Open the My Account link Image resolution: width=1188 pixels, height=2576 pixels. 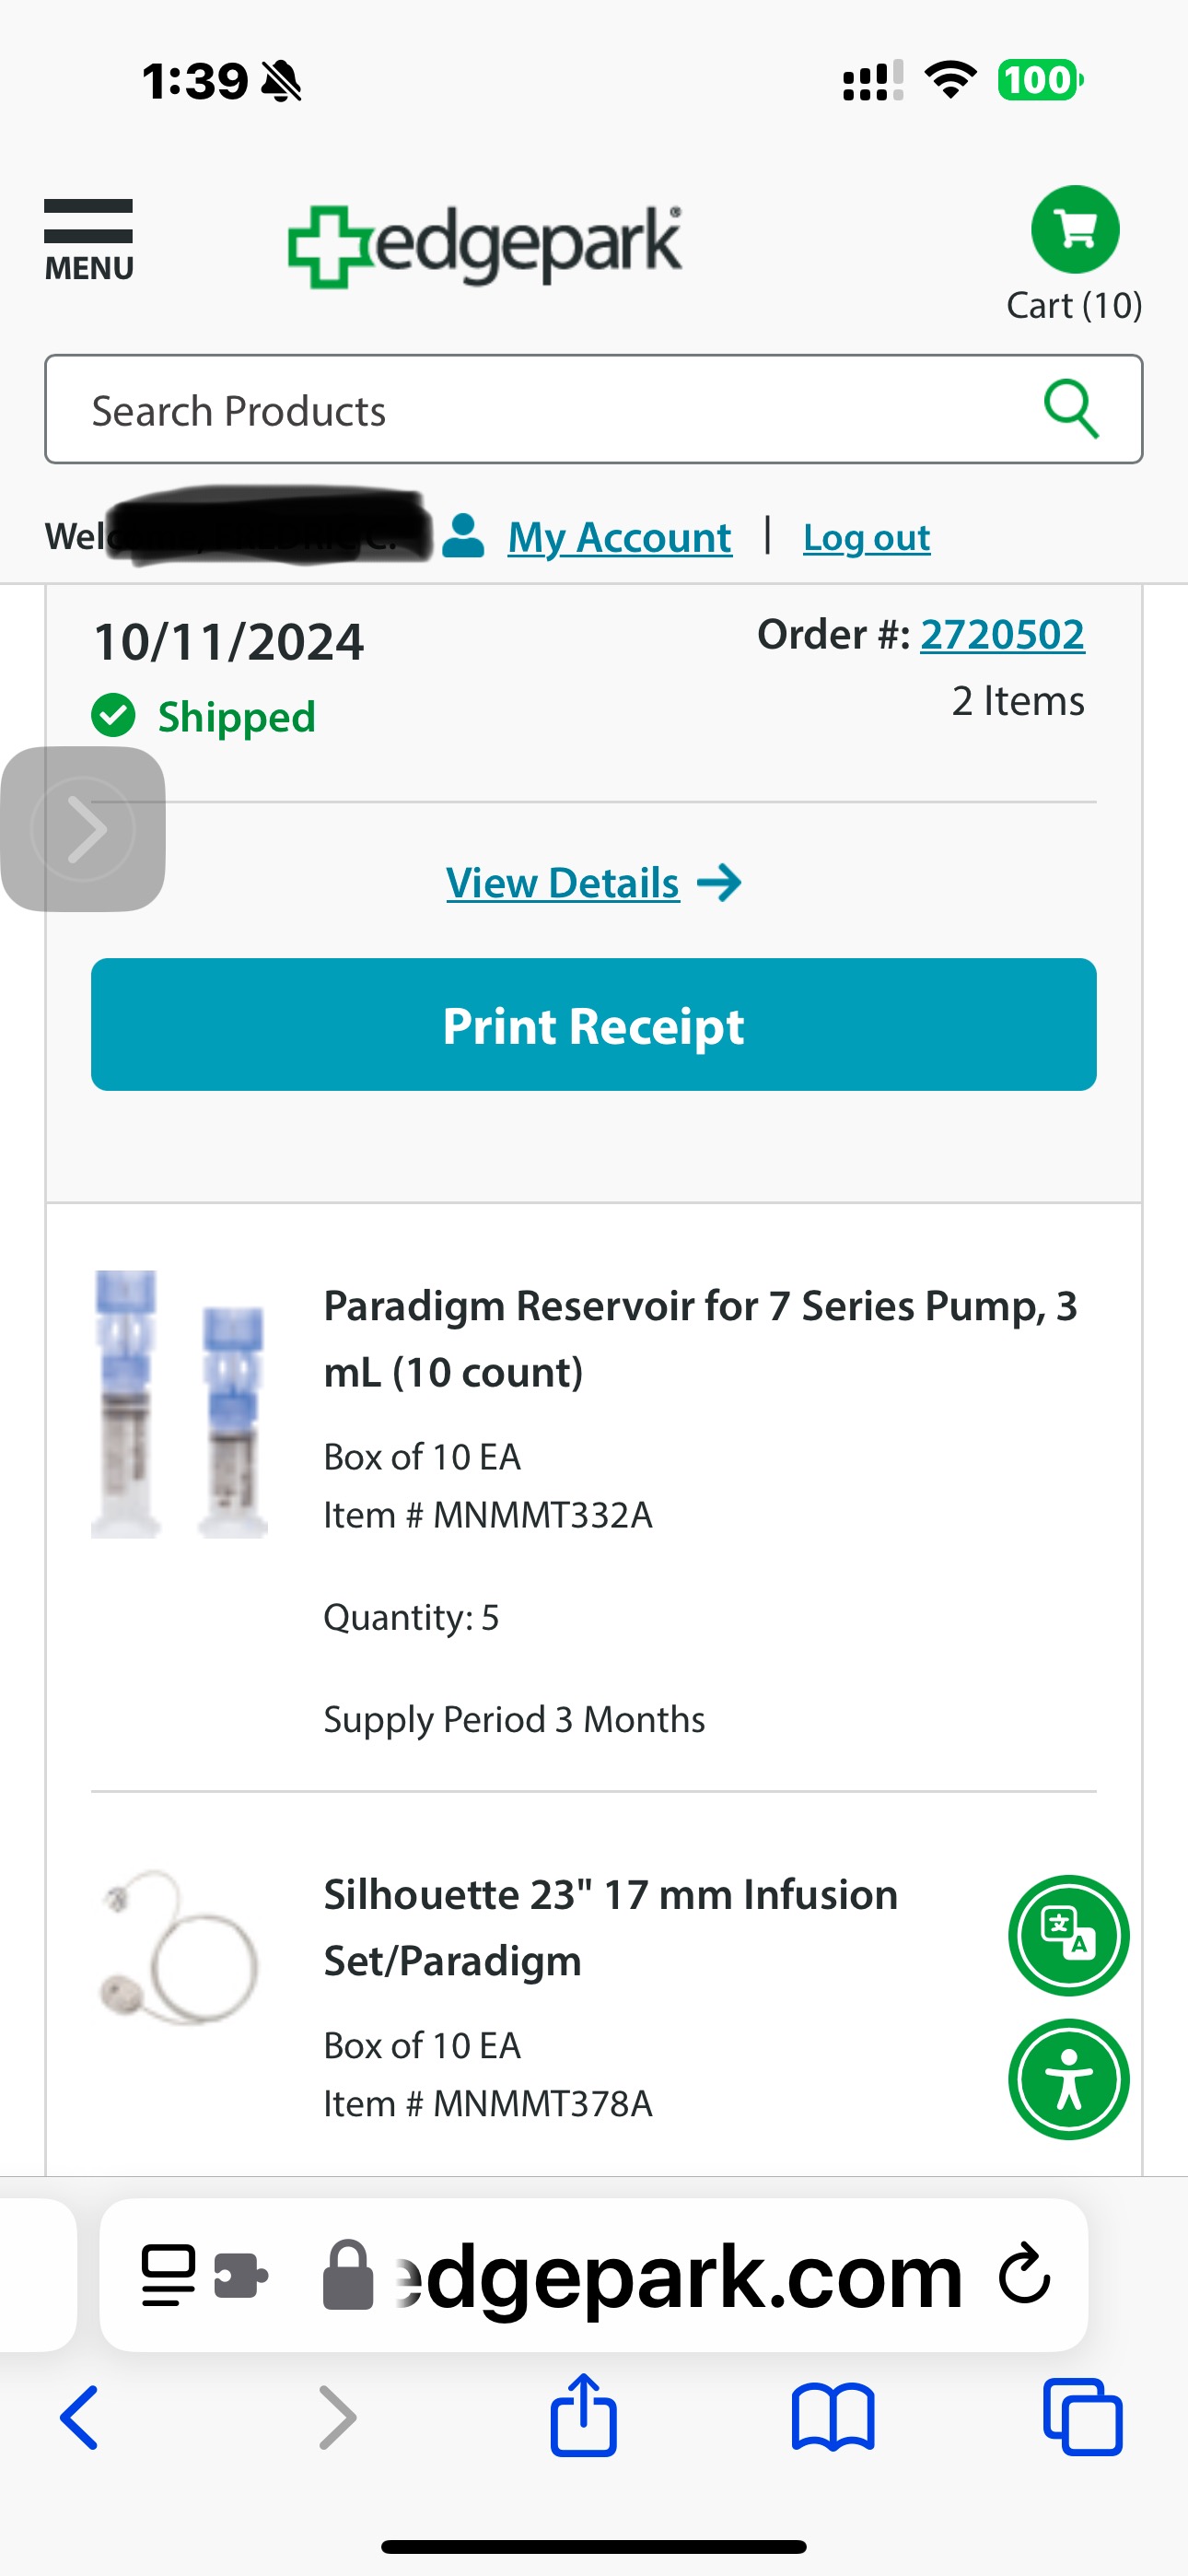(x=618, y=538)
